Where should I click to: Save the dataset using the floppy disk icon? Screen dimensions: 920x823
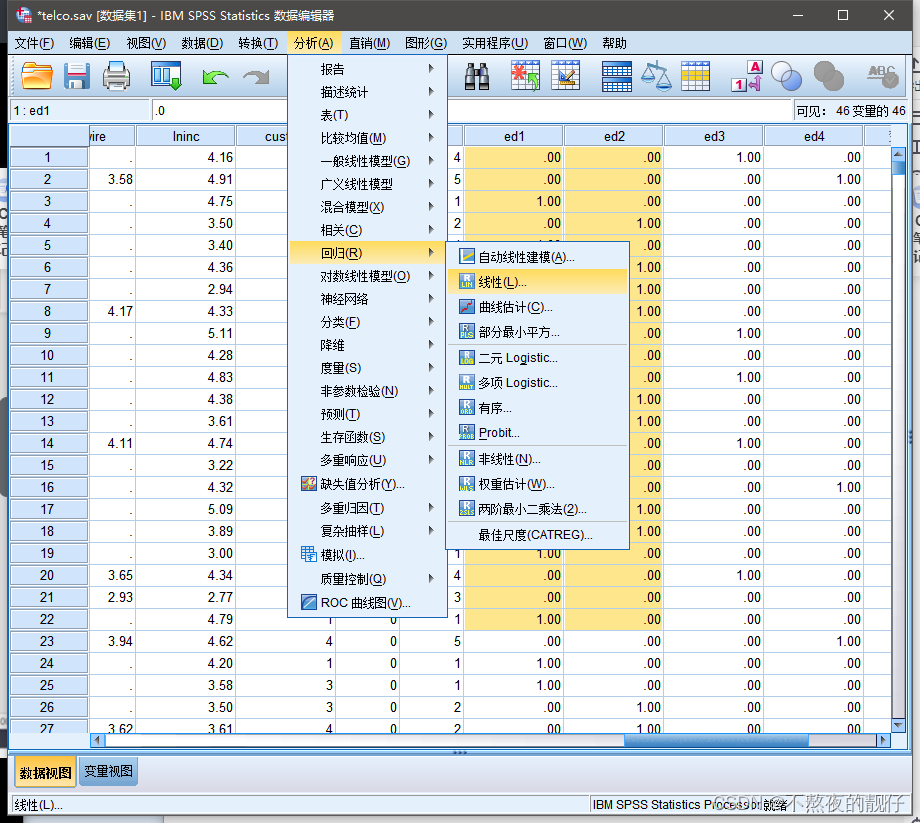pos(77,76)
